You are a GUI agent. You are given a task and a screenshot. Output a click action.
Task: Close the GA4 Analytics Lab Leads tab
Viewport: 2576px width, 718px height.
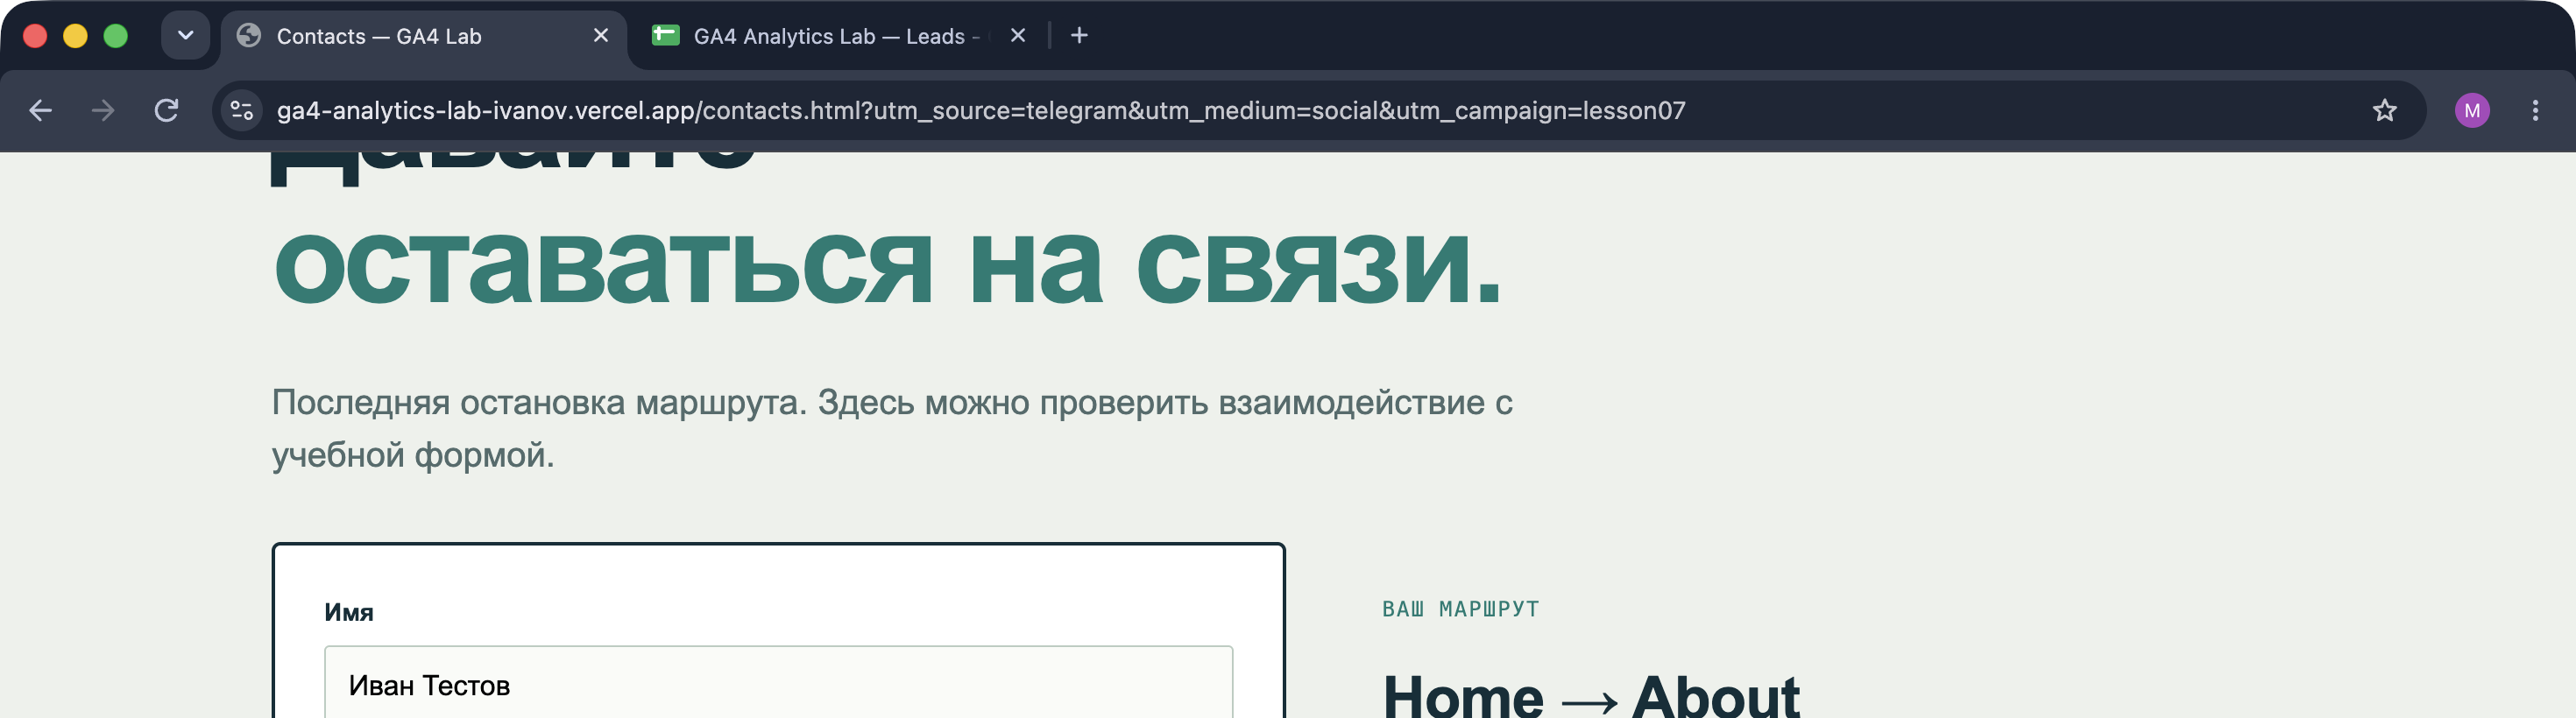click(1018, 36)
